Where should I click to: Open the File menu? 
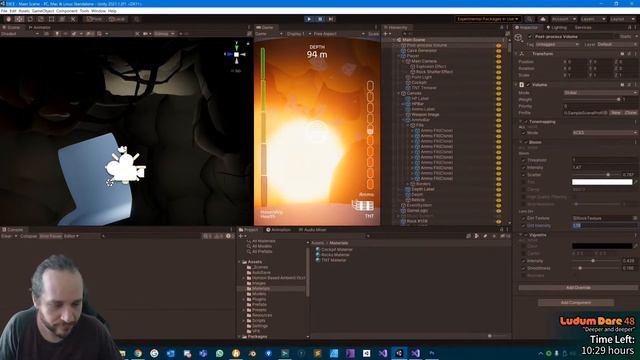coord(4,11)
